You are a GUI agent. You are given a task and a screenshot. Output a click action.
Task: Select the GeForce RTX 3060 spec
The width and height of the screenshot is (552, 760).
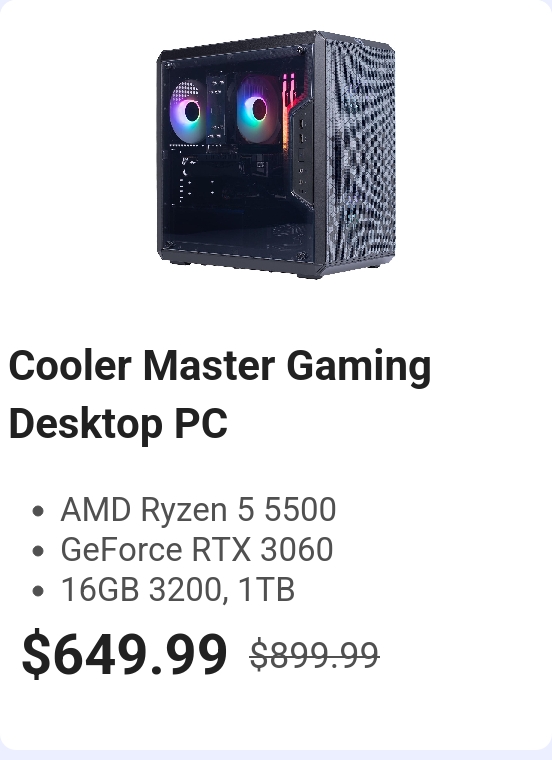[197, 549]
